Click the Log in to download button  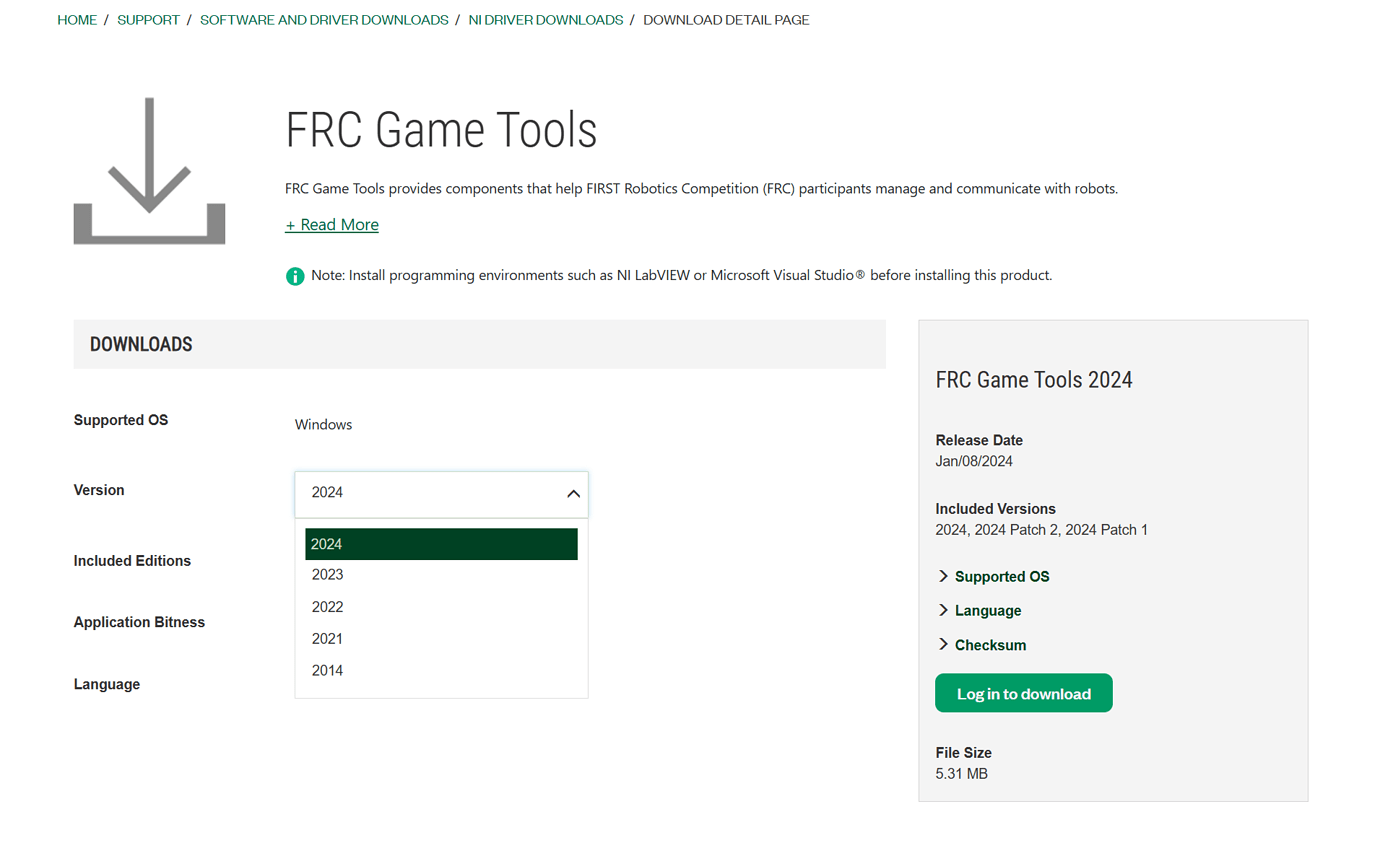click(1023, 693)
